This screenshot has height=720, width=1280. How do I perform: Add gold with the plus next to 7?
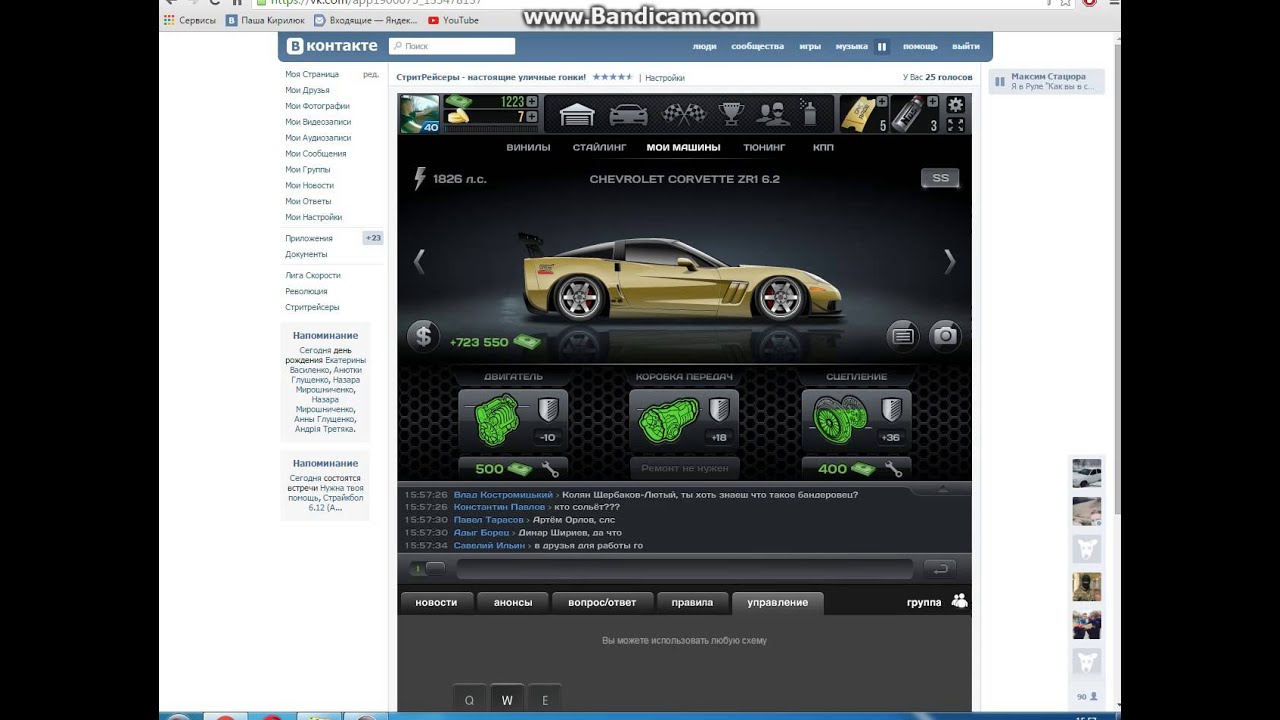point(532,116)
